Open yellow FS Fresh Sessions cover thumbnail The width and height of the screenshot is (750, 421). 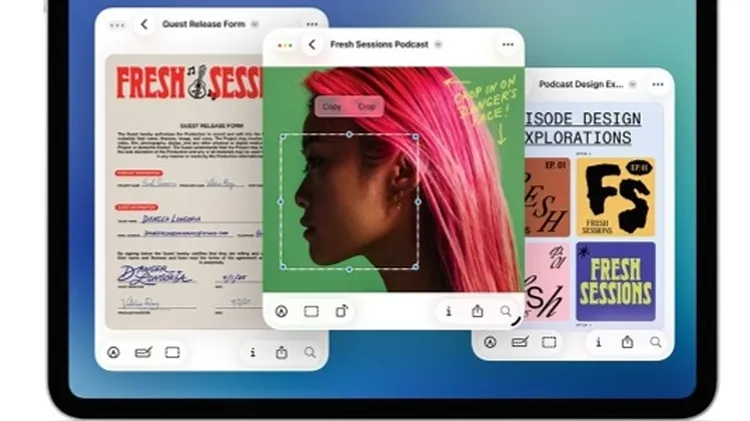point(616,197)
